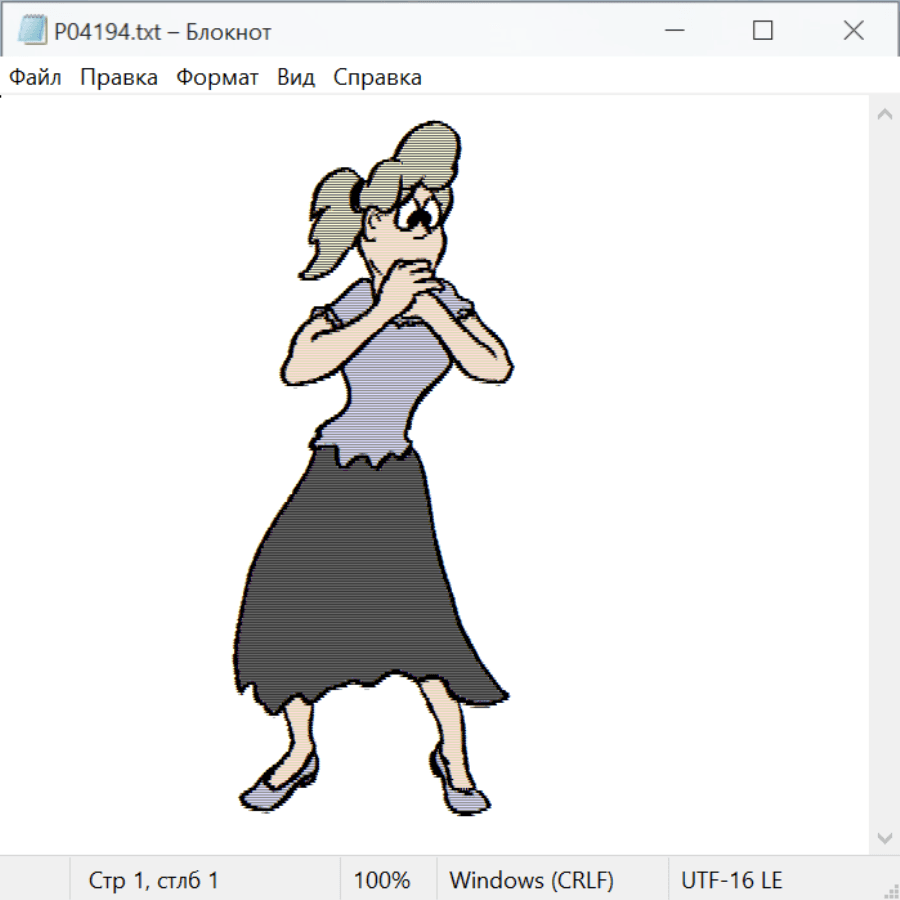Click the resize grip in the status bar corner
This screenshot has height=900, width=900.
click(890, 890)
